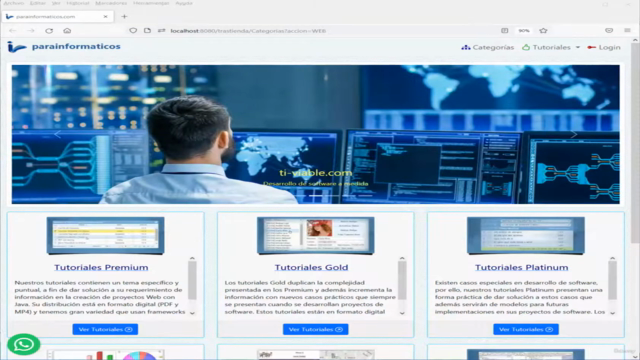Click the parainformaticos brand text
The width and height of the screenshot is (640, 360).
pyautogui.click(x=76, y=47)
